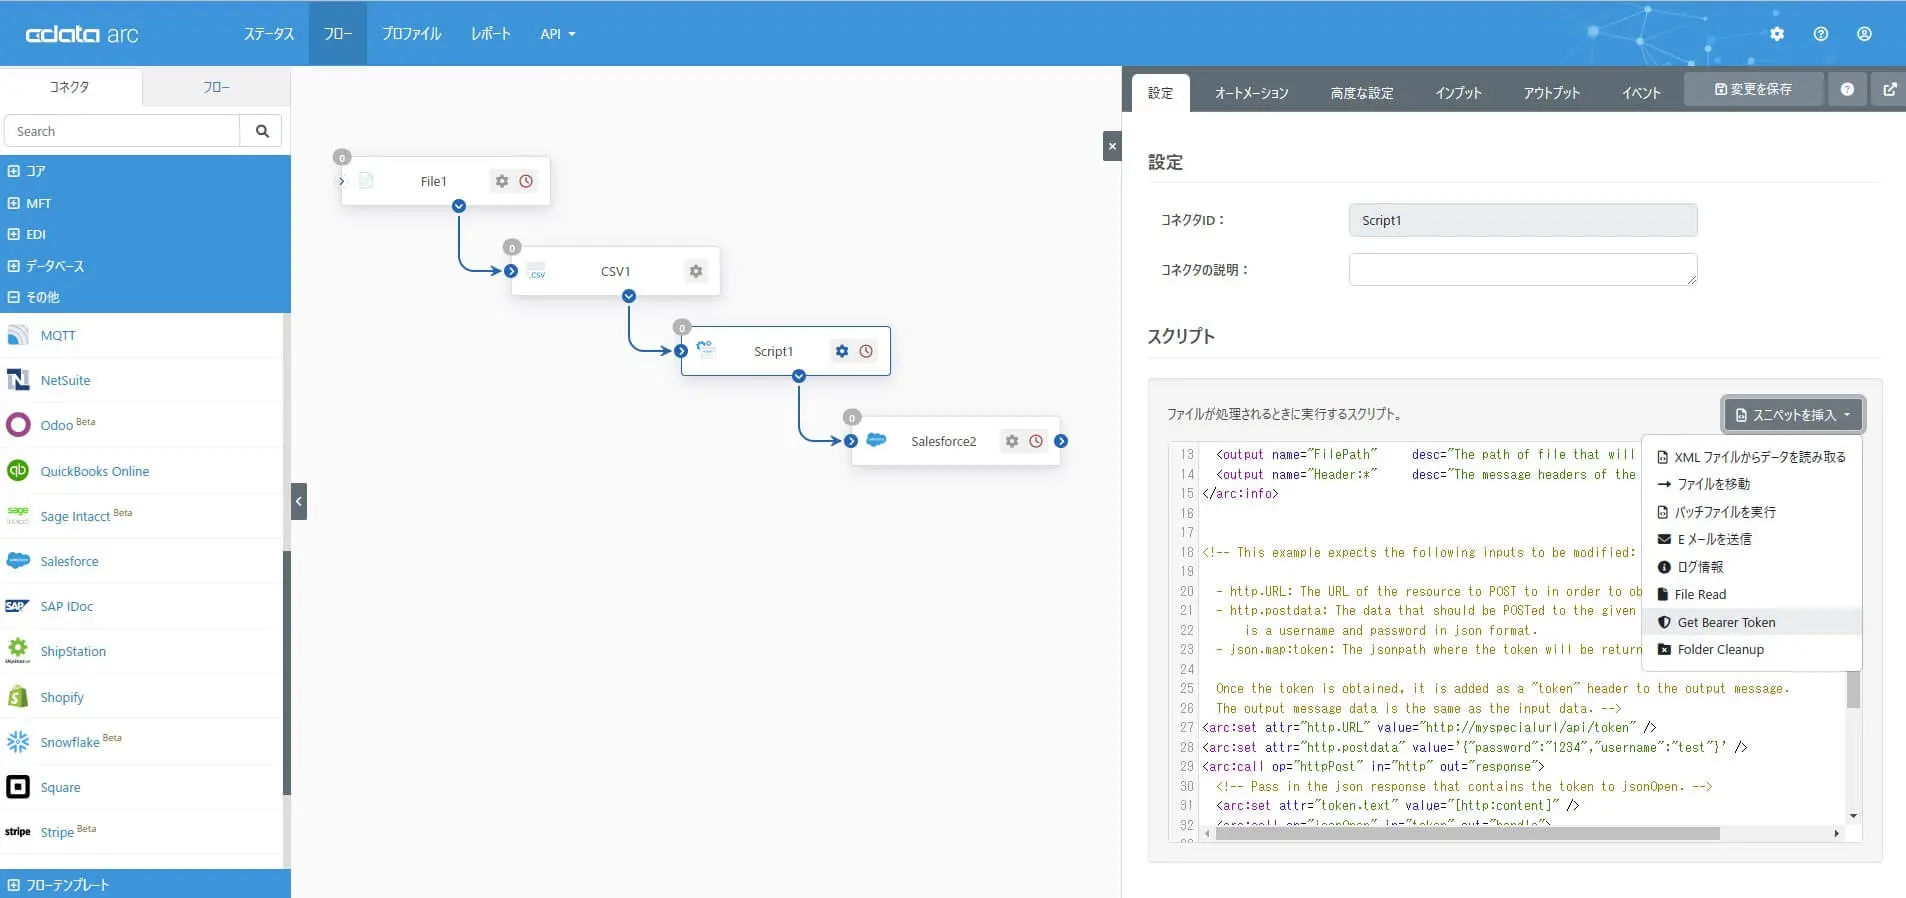Image resolution: width=1906 pixels, height=898 pixels.
Task: Click the CData Arc logo
Action: pos(82,34)
